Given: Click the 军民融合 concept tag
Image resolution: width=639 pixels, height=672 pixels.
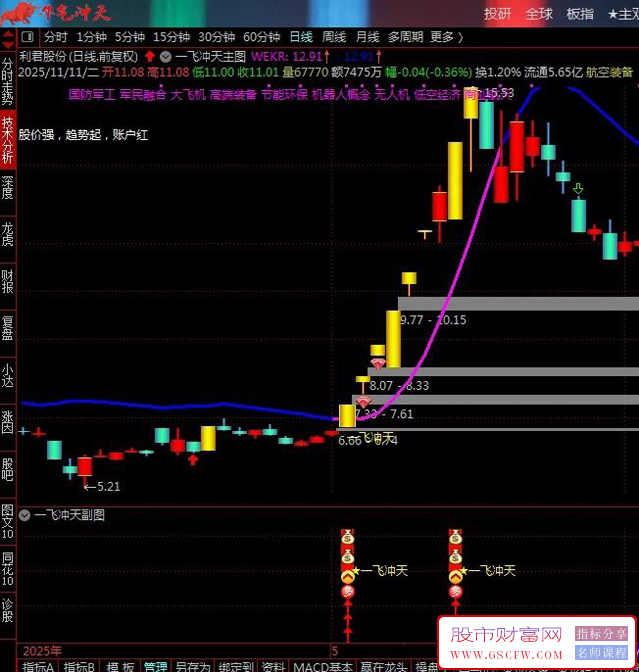Looking at the screenshot, I should [143, 94].
